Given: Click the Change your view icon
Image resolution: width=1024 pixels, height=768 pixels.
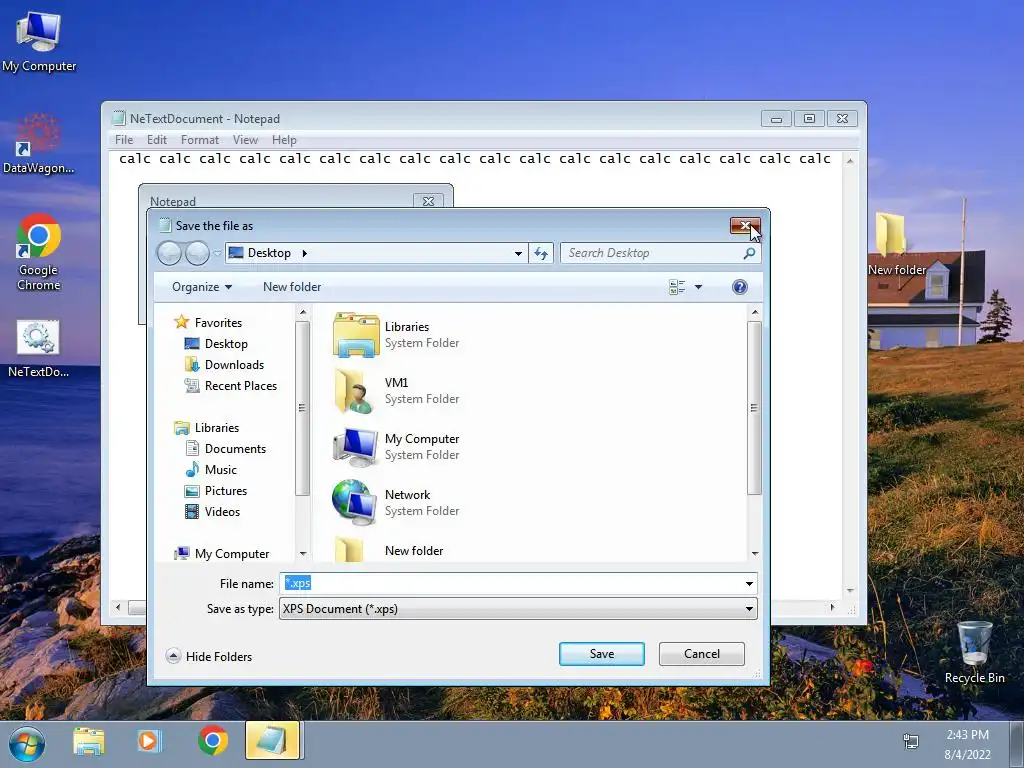Looking at the screenshot, I should pyautogui.click(x=677, y=287).
